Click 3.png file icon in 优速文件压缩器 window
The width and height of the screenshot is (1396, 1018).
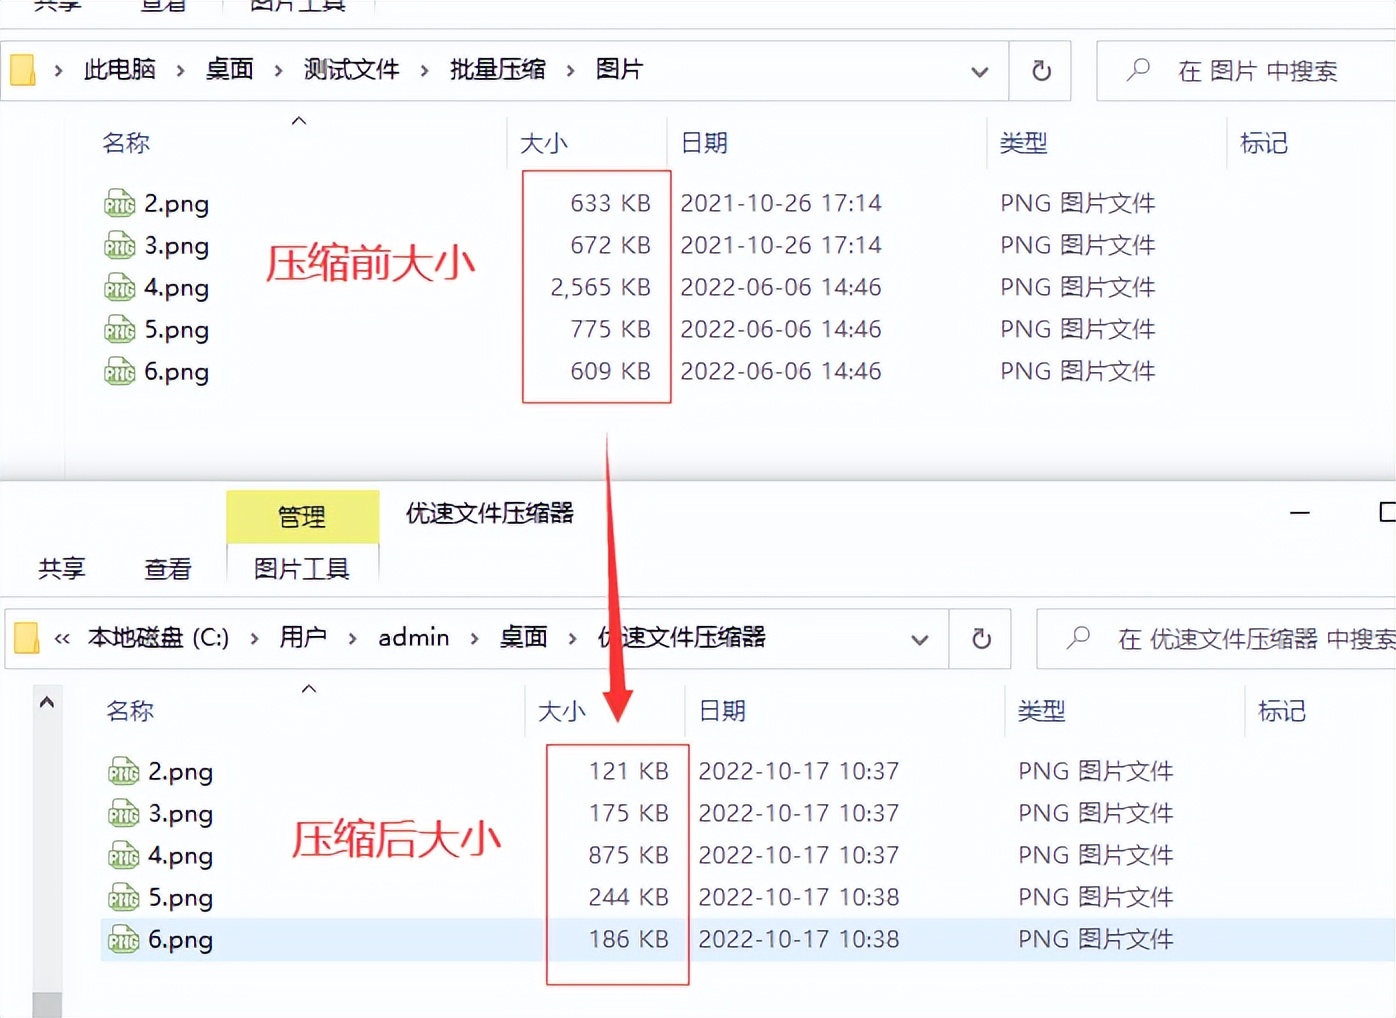tap(124, 814)
